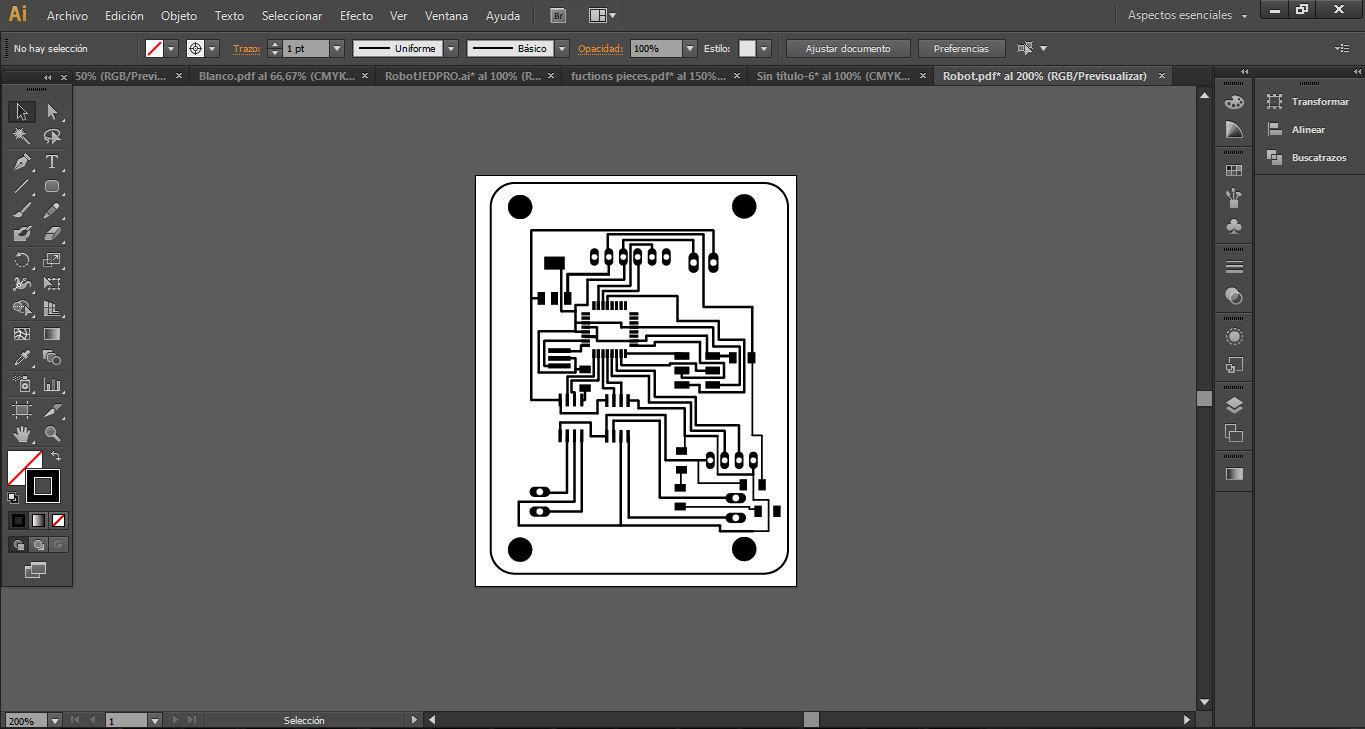
Task: Click the Ajustar documento button
Action: [x=848, y=48]
